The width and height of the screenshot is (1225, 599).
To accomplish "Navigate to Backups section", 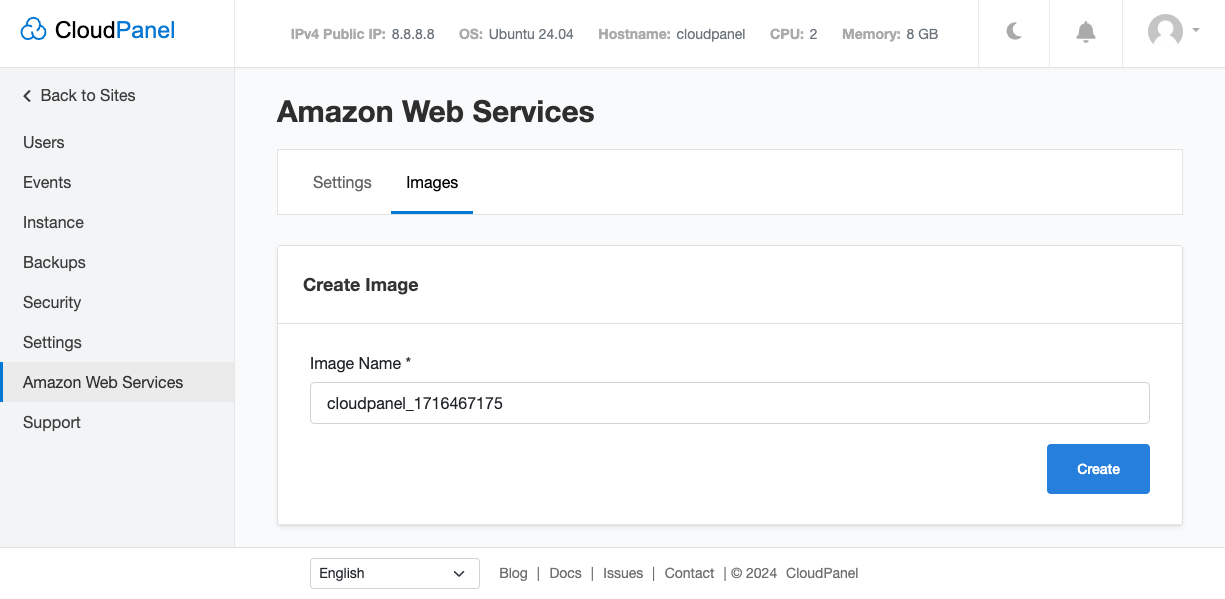I will 54,262.
